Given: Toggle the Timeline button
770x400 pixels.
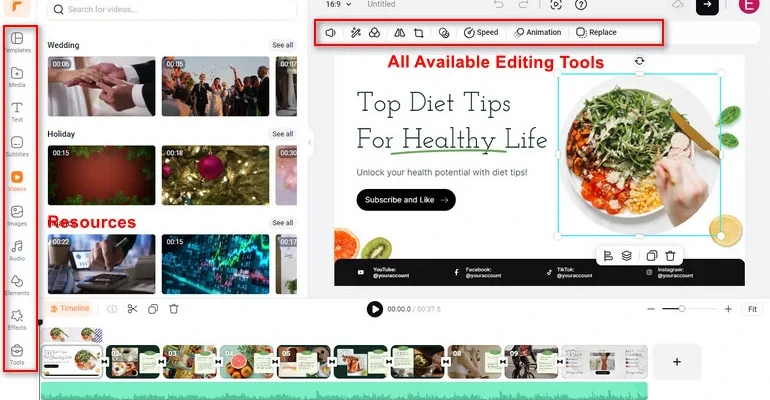Looking at the screenshot, I should tap(70, 309).
